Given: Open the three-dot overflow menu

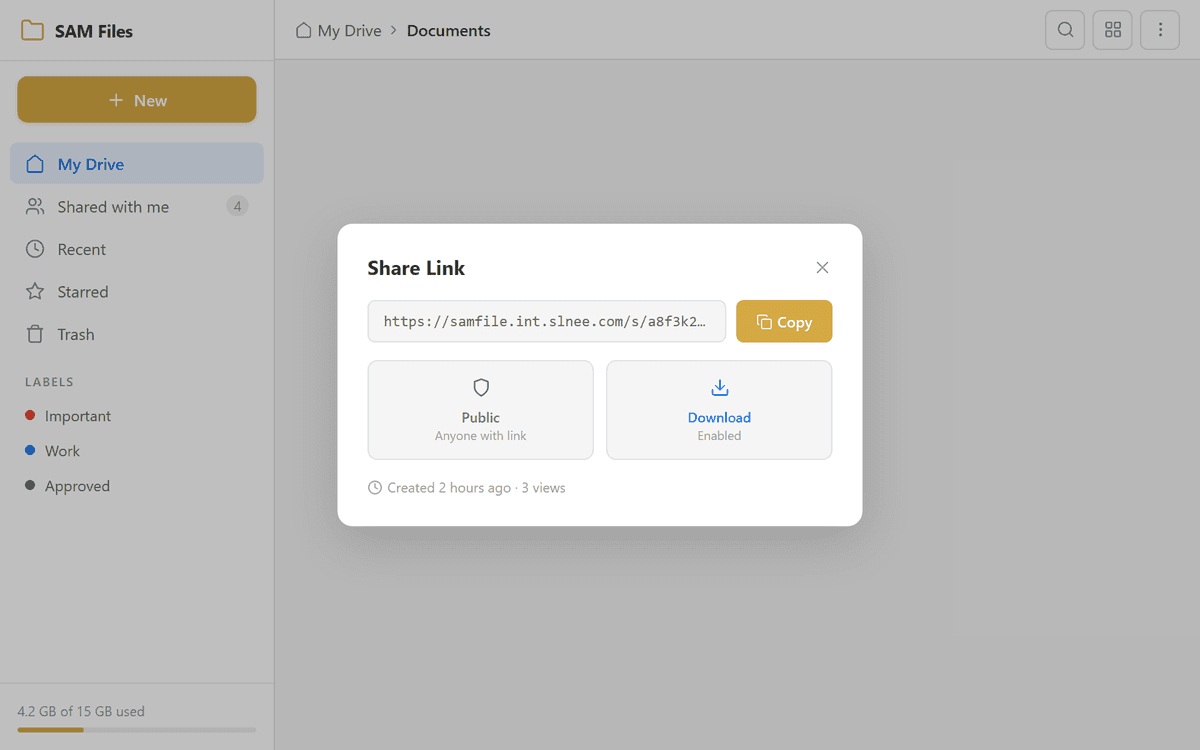Looking at the screenshot, I should click(1160, 29).
